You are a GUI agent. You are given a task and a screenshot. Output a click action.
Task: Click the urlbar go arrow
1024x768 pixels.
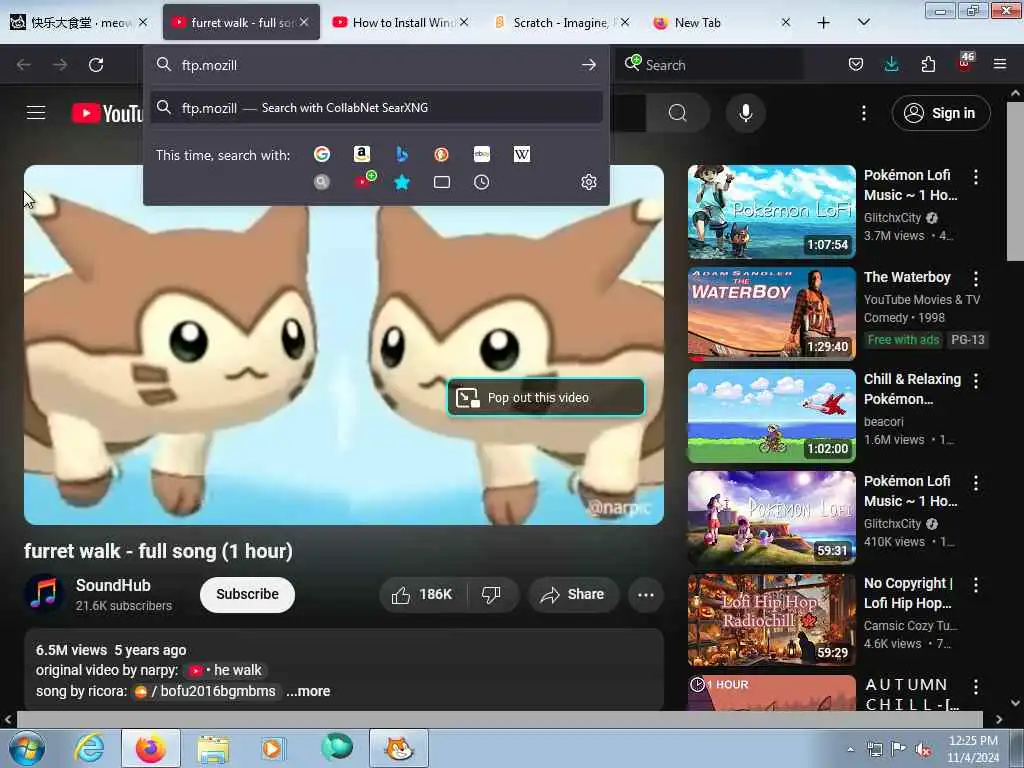pyautogui.click(x=588, y=65)
